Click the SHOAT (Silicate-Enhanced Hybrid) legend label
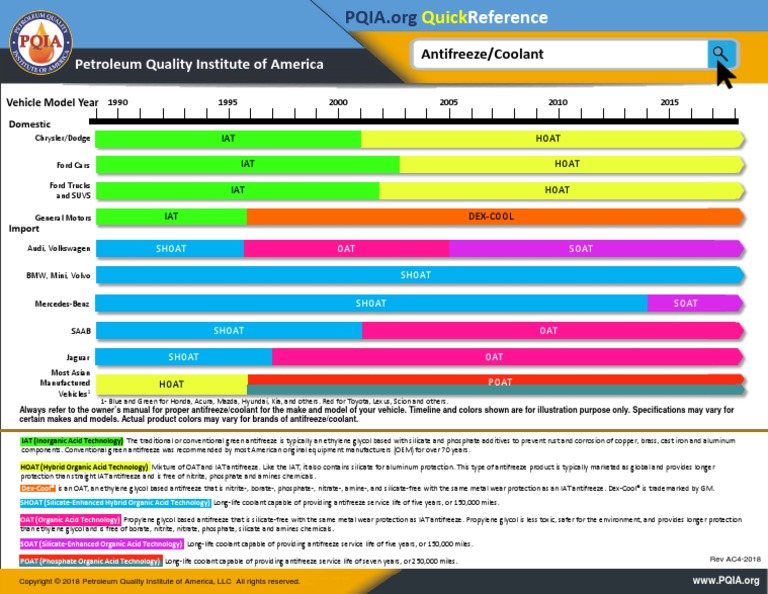The width and height of the screenshot is (768, 594). point(115,503)
